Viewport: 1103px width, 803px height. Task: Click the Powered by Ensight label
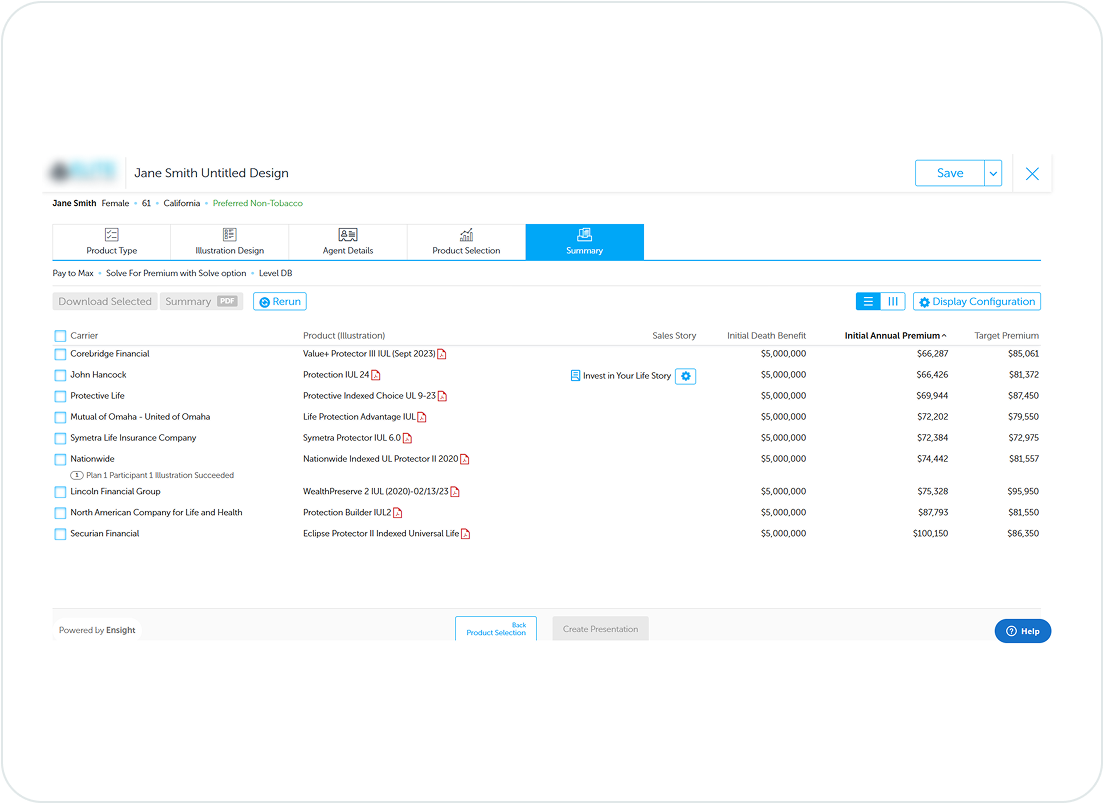coord(97,630)
